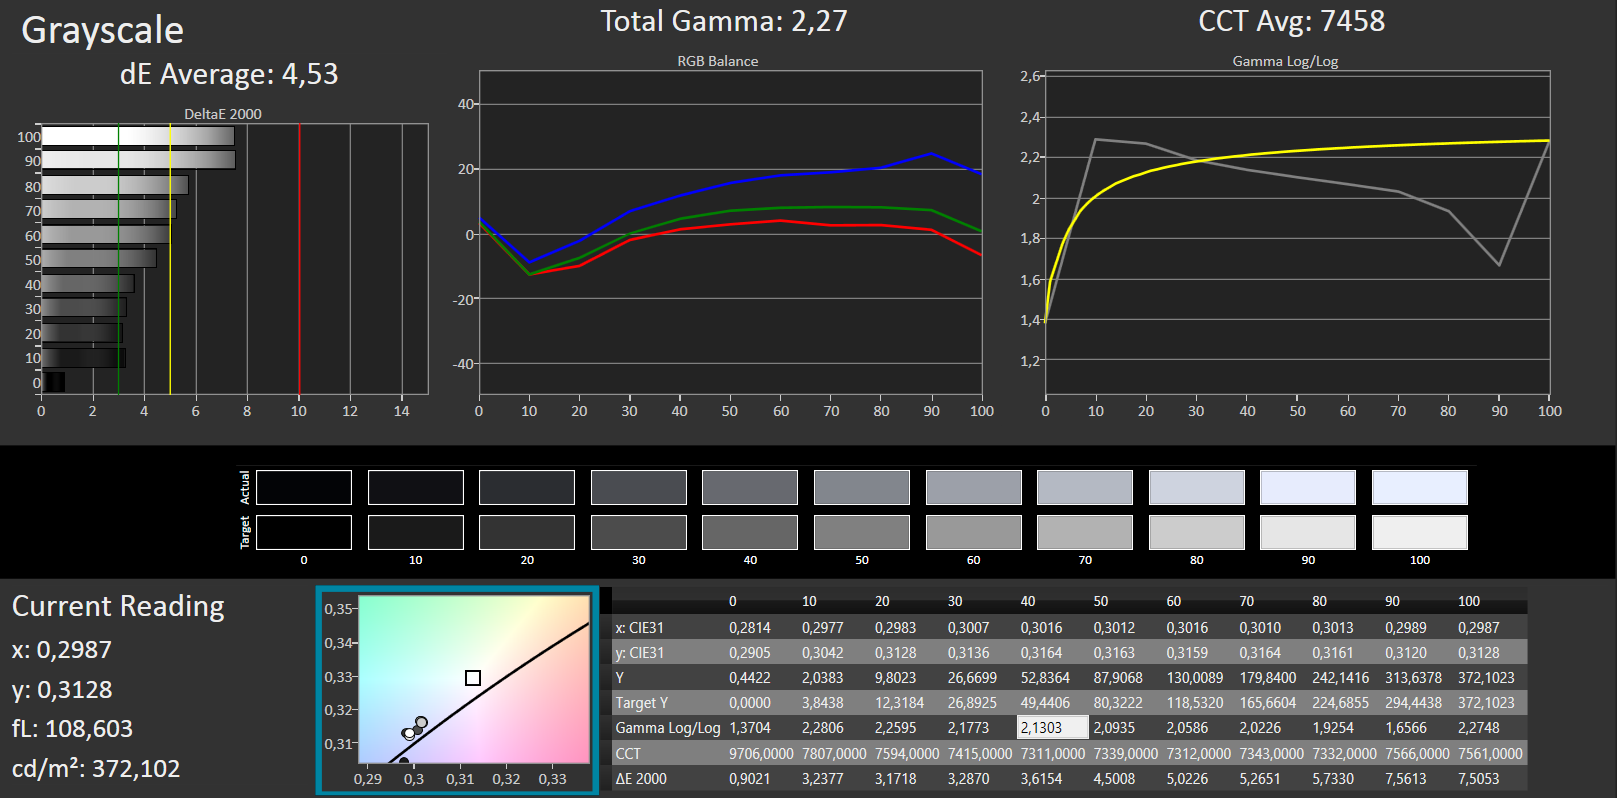Select the y: 0,3128 current reading value
The height and width of the screenshot is (798, 1617).
[x=62, y=690]
